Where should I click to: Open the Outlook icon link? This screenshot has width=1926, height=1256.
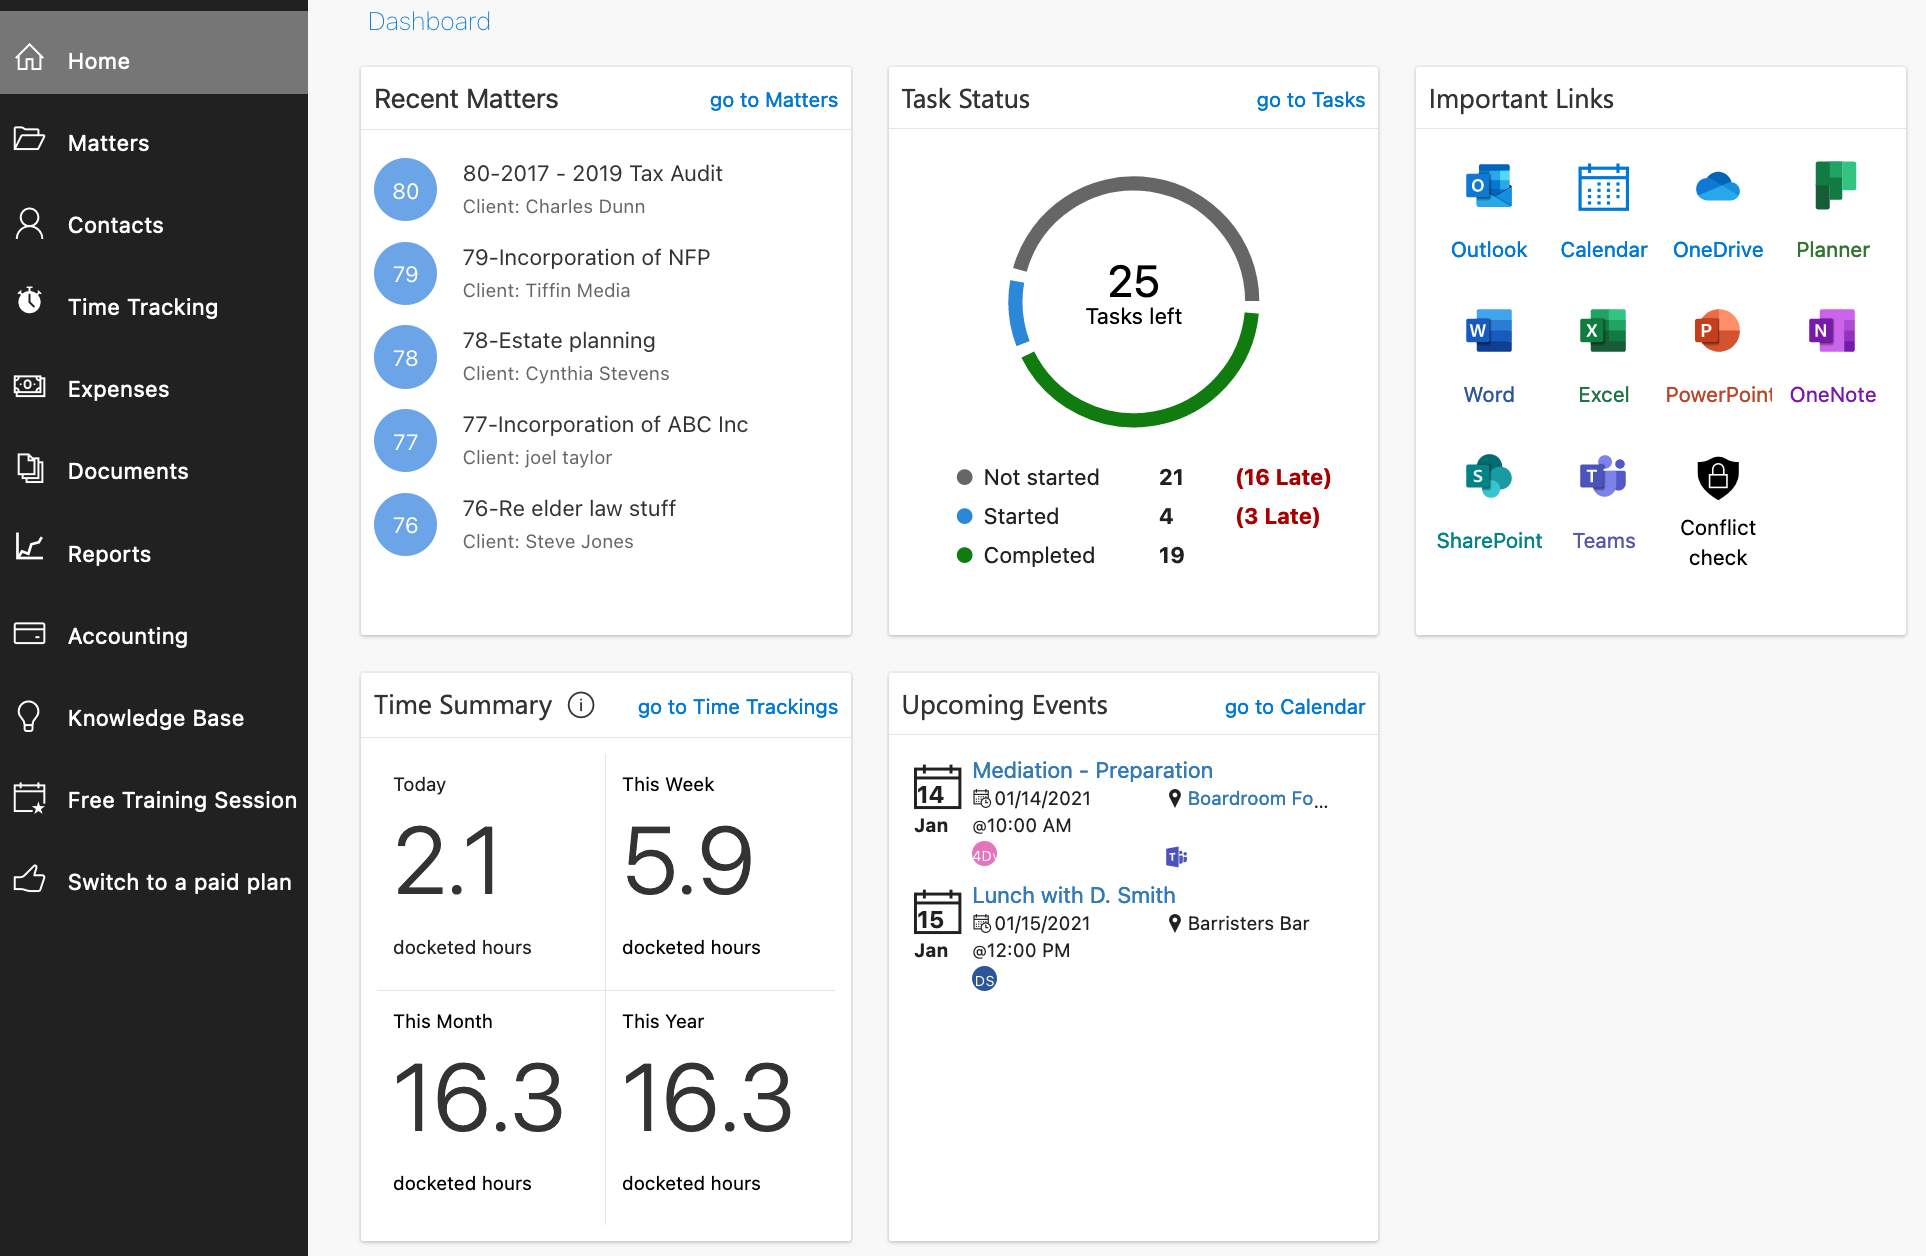1488,187
